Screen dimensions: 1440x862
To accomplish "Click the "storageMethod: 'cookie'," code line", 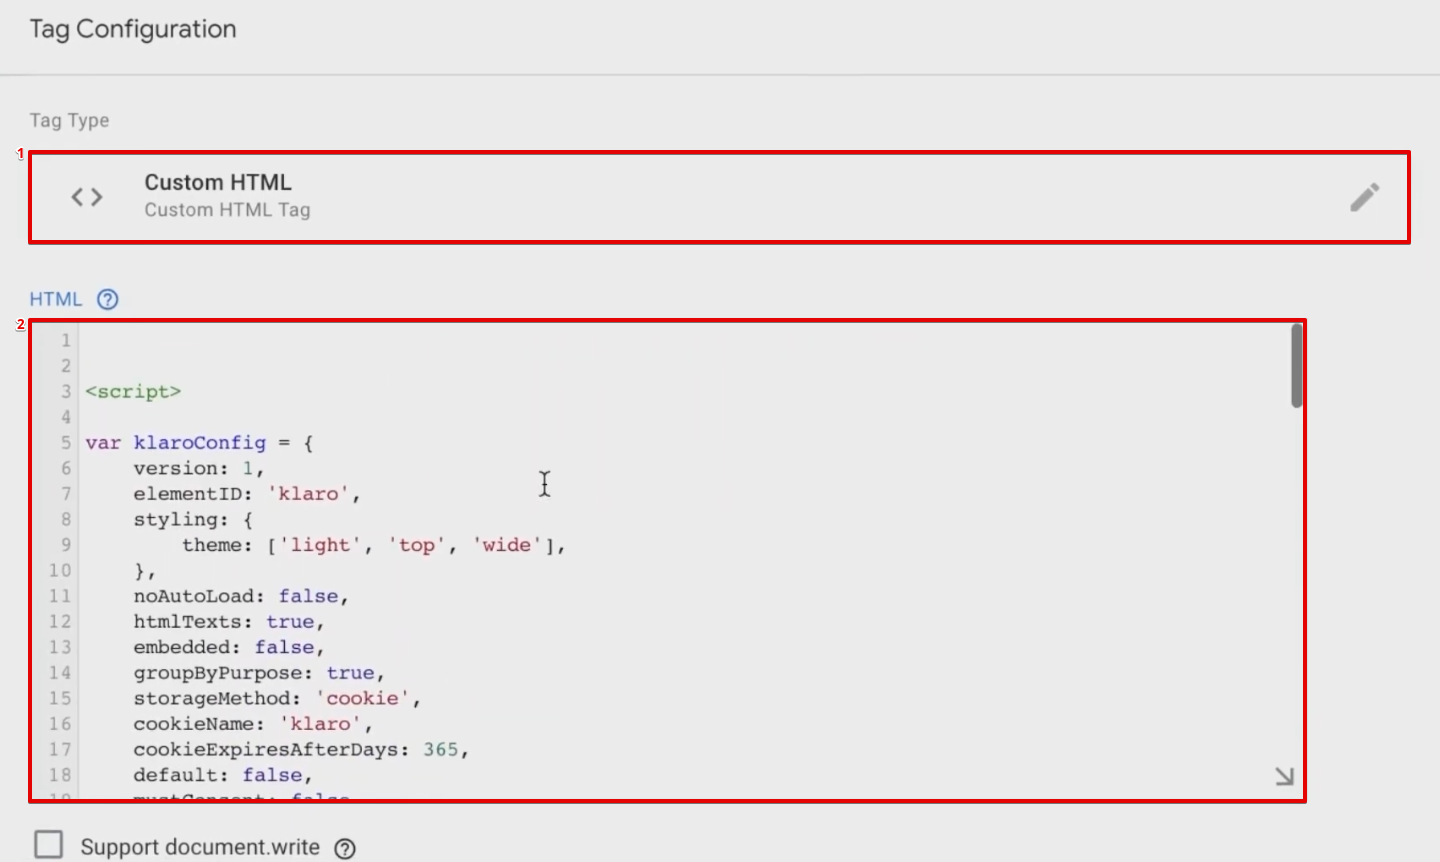I will (277, 699).
